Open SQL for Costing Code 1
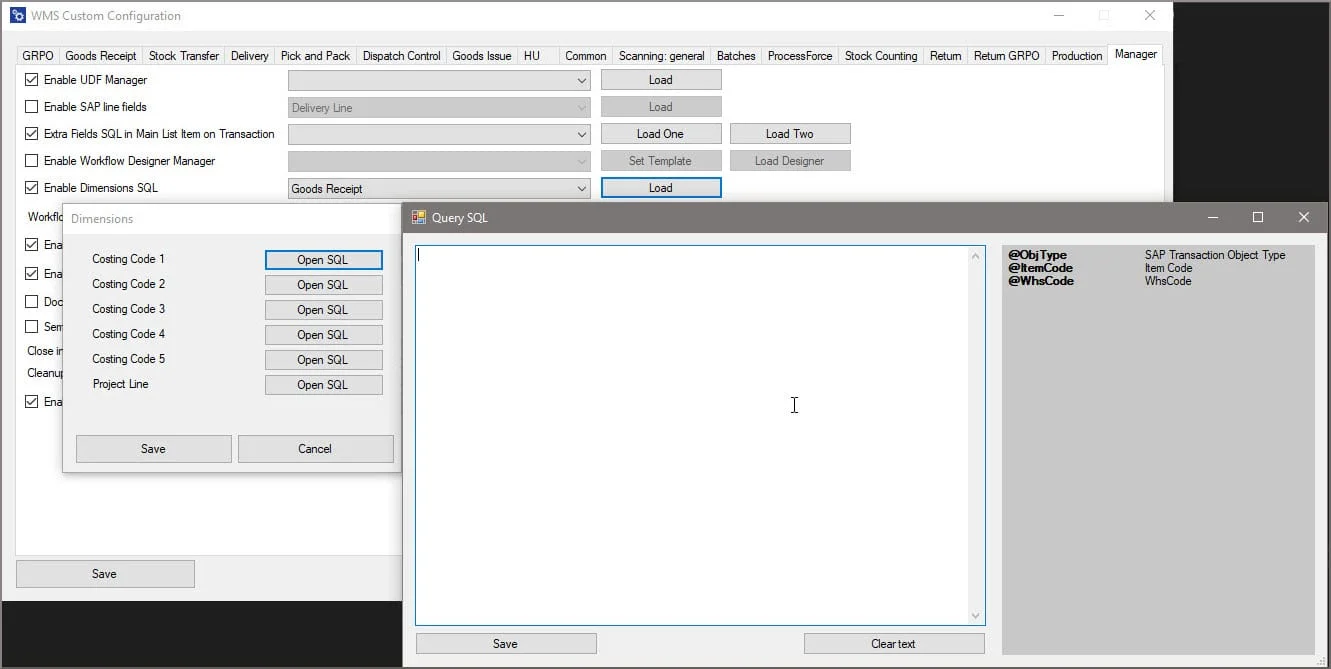The image size is (1331, 669). [x=324, y=260]
